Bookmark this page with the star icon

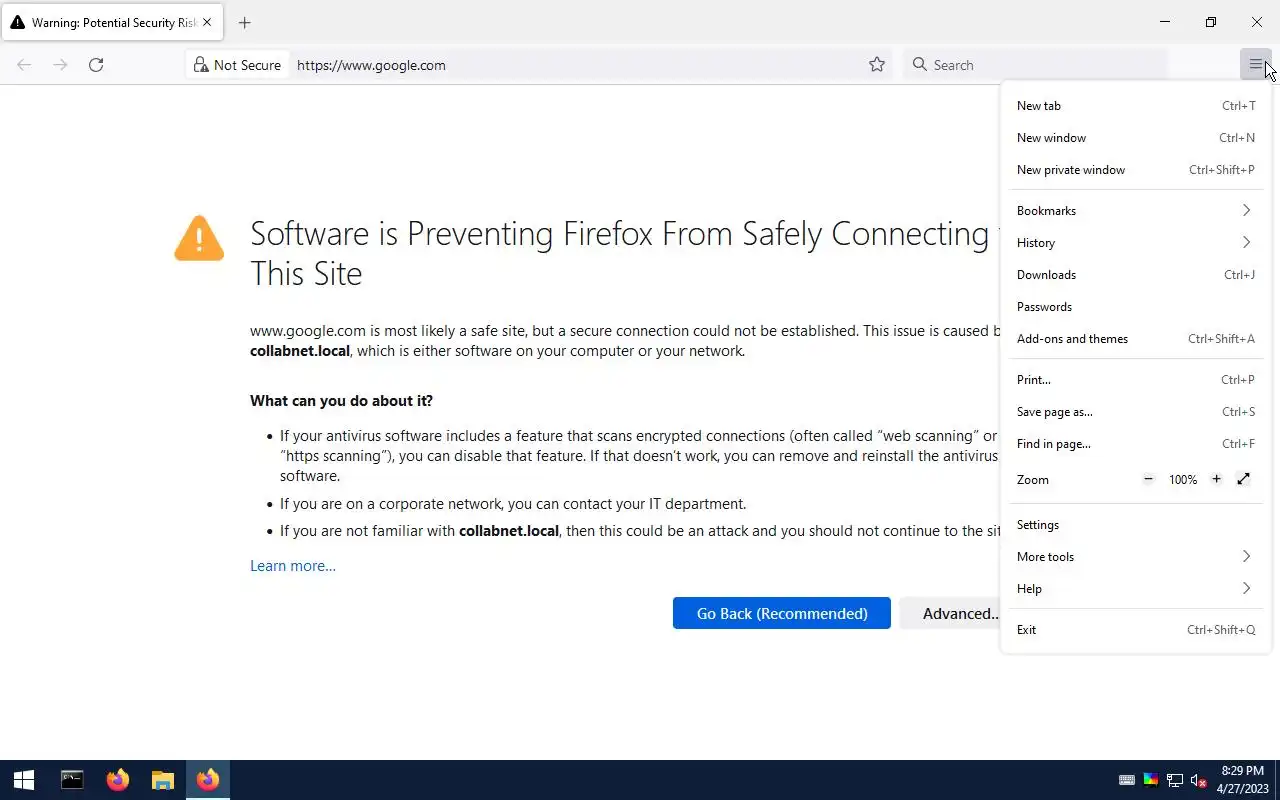(x=877, y=65)
